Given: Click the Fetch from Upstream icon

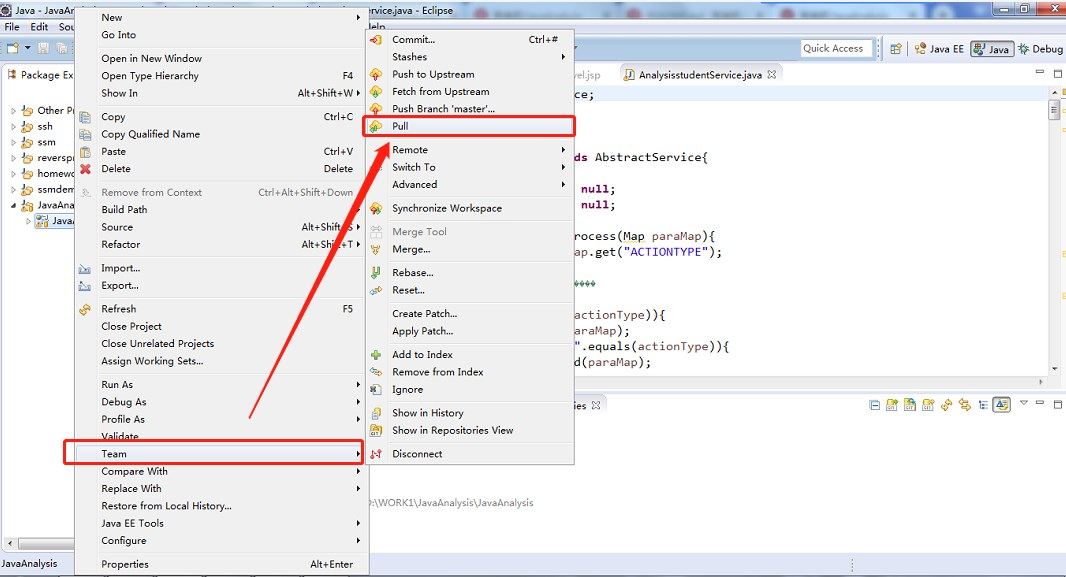Looking at the screenshot, I should pos(375,92).
